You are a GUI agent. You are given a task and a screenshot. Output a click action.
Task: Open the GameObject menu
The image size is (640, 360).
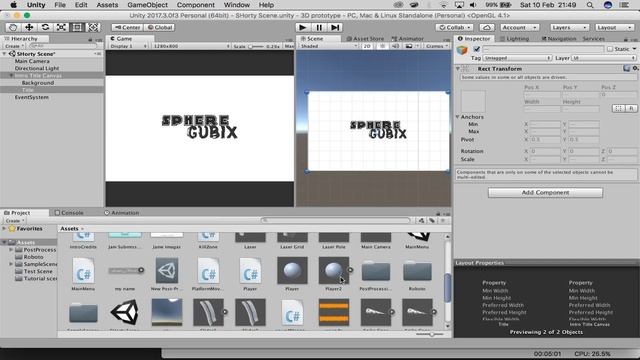147,5
